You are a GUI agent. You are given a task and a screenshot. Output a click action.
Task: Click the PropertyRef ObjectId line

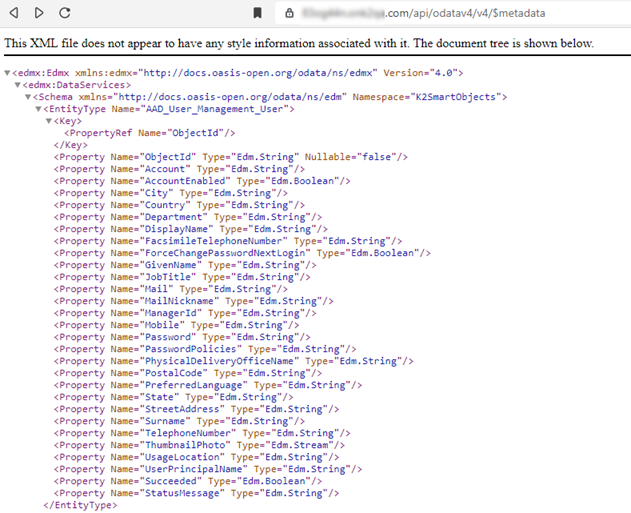(x=150, y=133)
